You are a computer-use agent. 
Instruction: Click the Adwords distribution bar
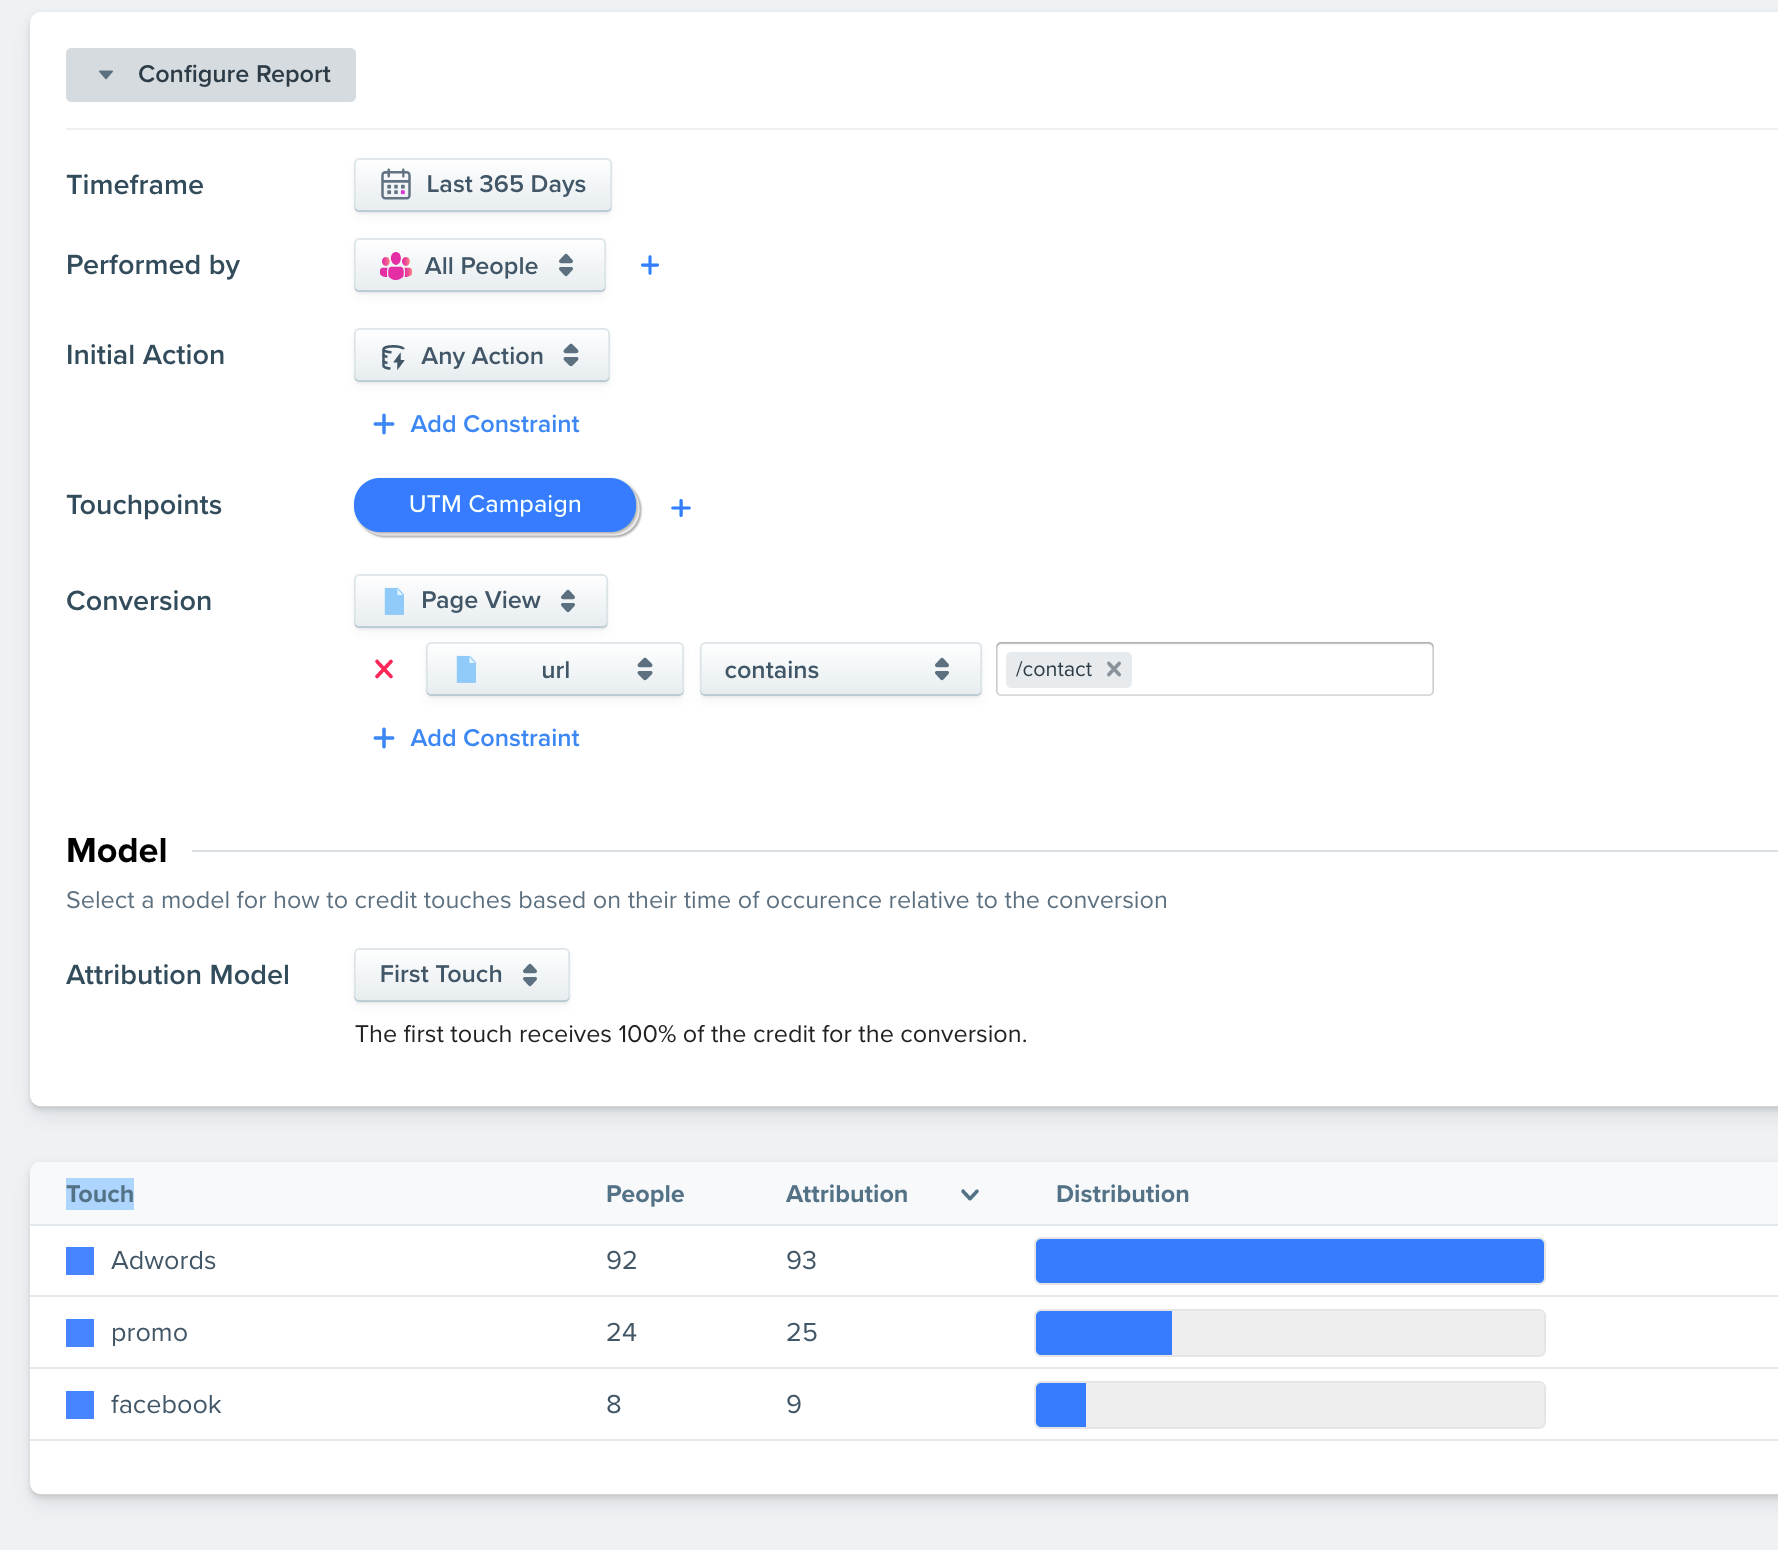click(x=1290, y=1261)
